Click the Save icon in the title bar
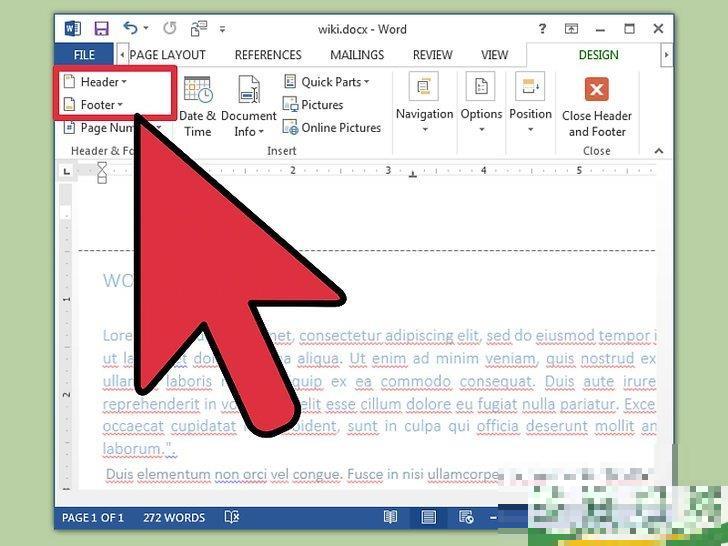 [x=101, y=29]
